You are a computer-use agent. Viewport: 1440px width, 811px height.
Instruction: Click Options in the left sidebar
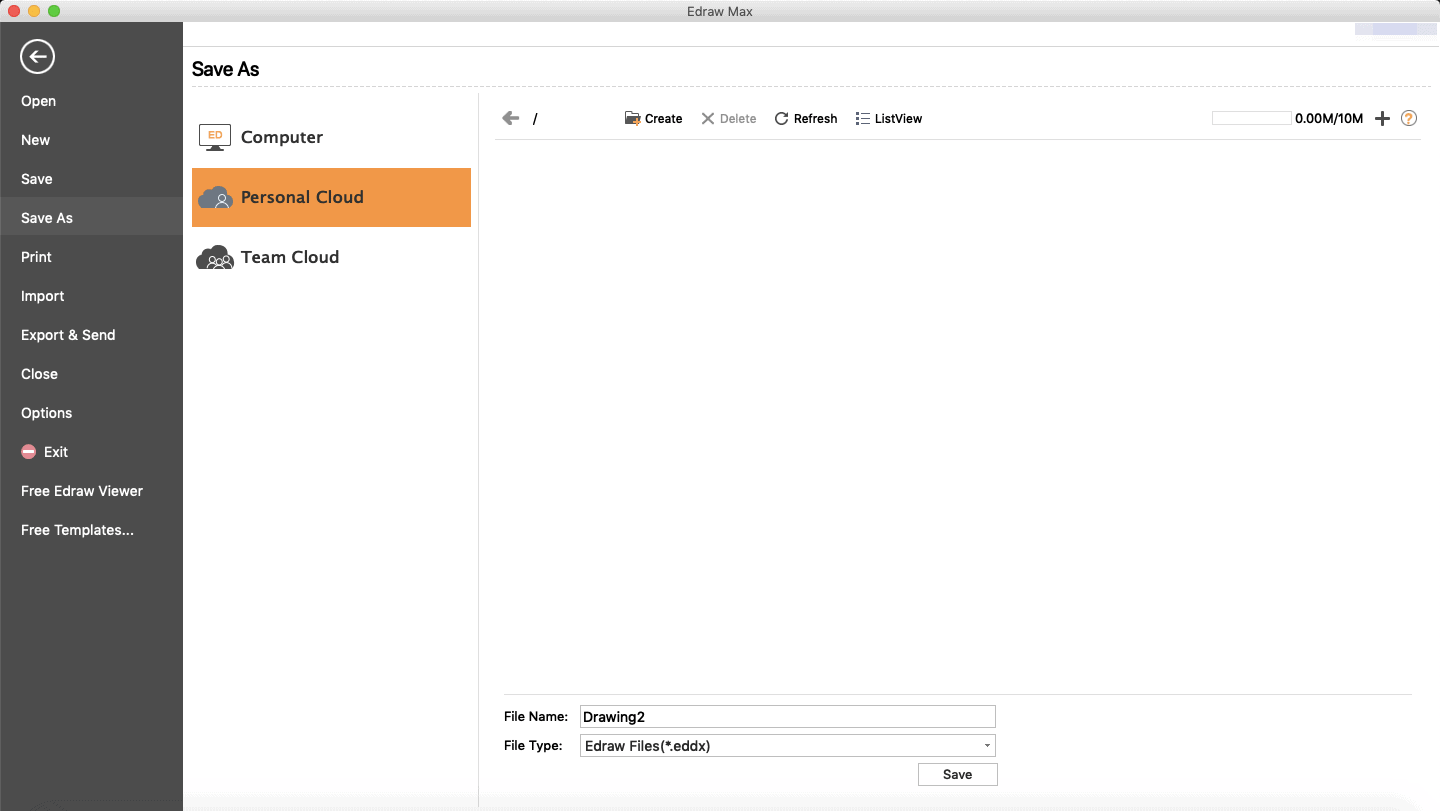pos(46,413)
